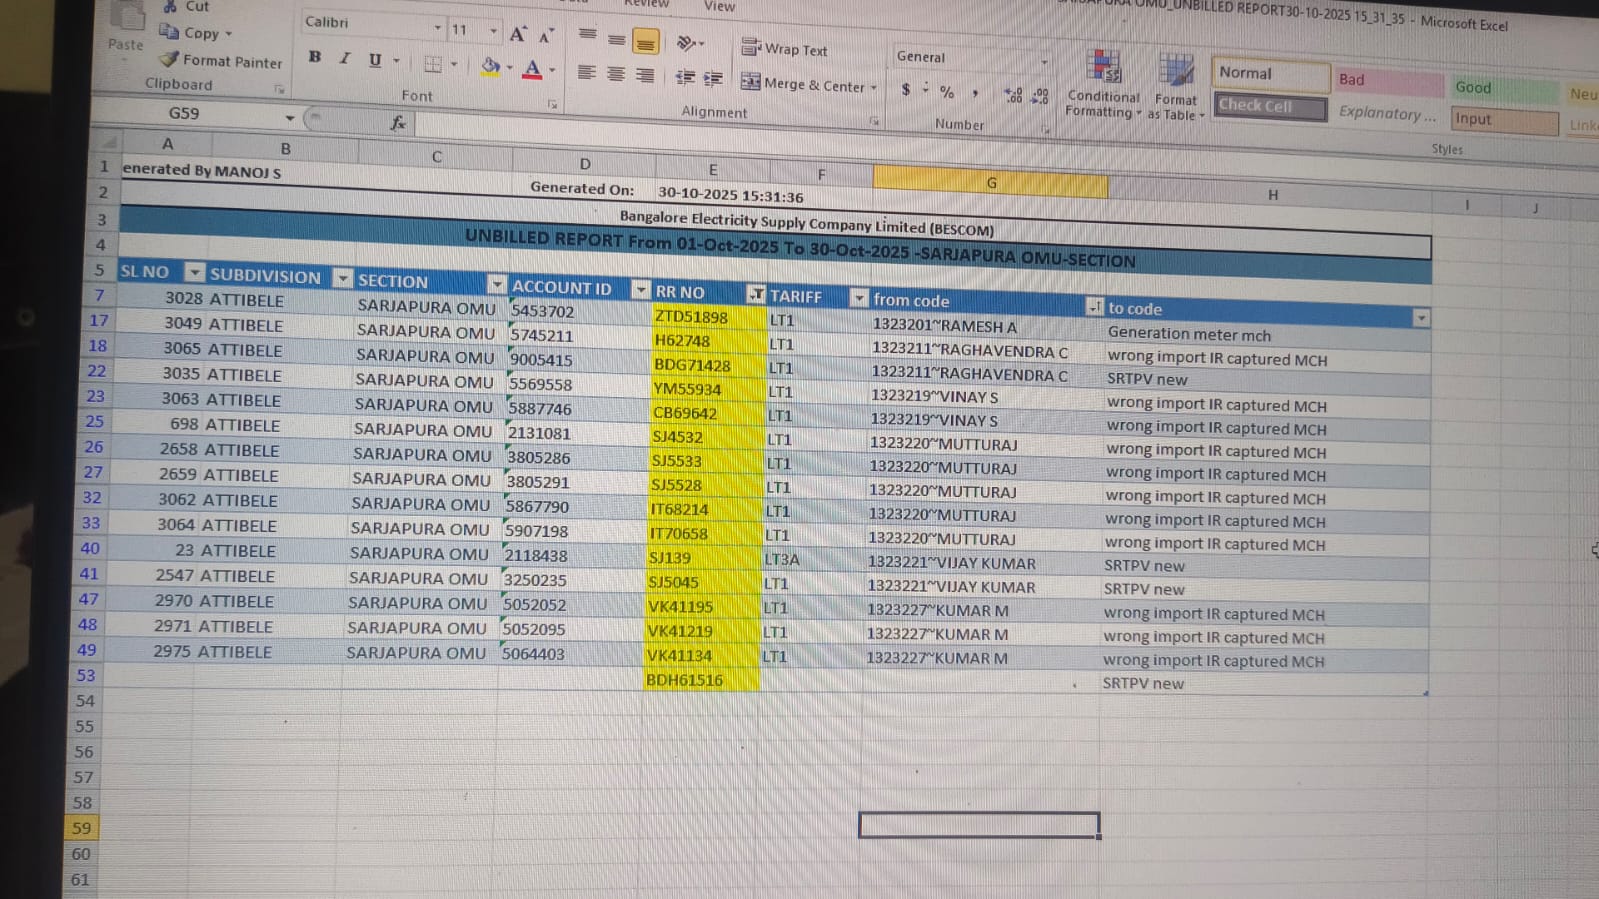Click the Select All corner button
Screen dimensions: 1599x899
click(106, 141)
